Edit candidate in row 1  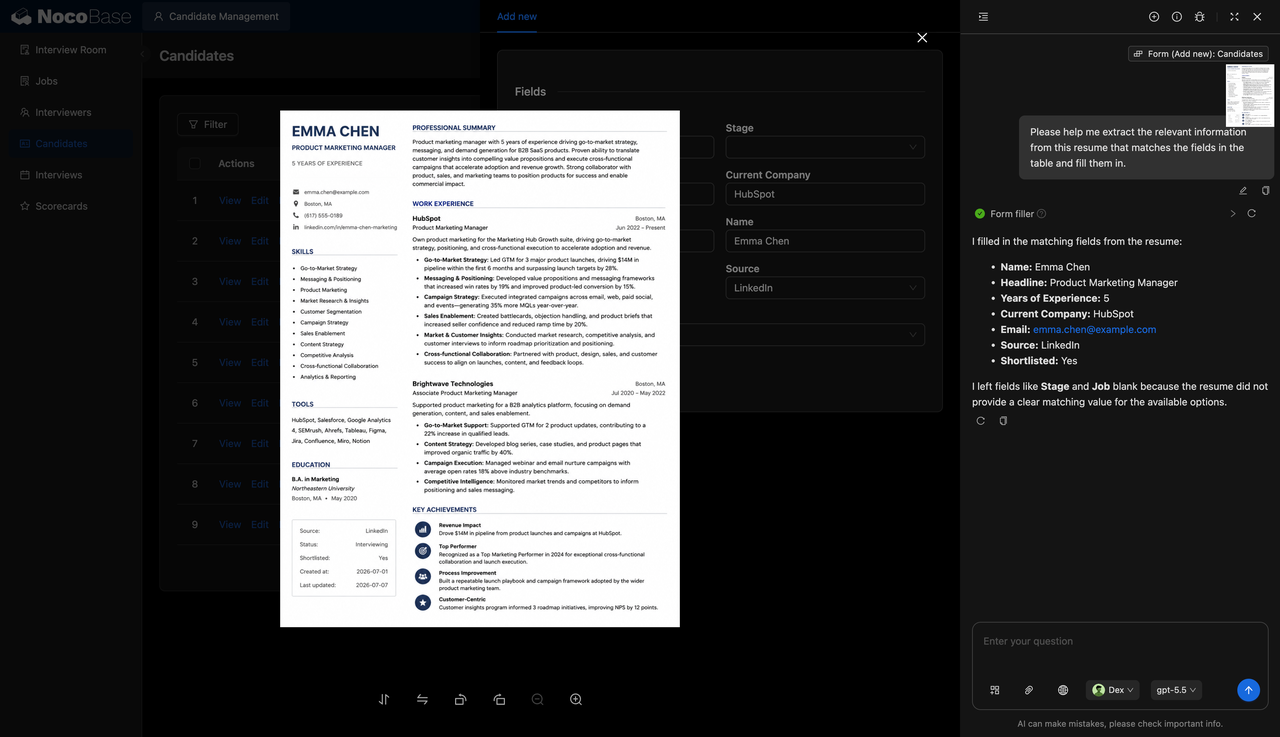[260, 201]
